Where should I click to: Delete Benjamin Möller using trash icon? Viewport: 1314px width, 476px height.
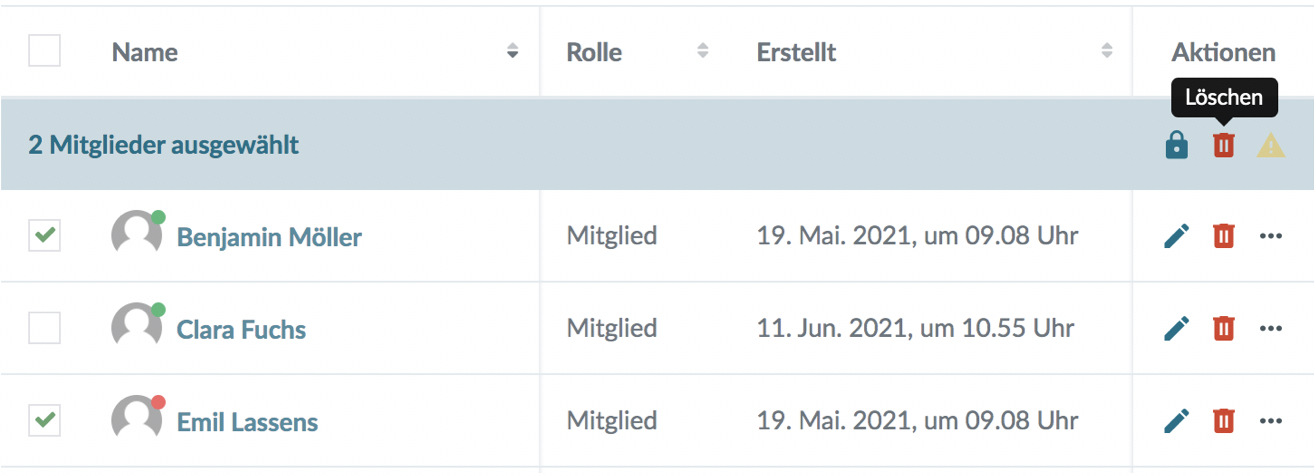[1224, 236]
